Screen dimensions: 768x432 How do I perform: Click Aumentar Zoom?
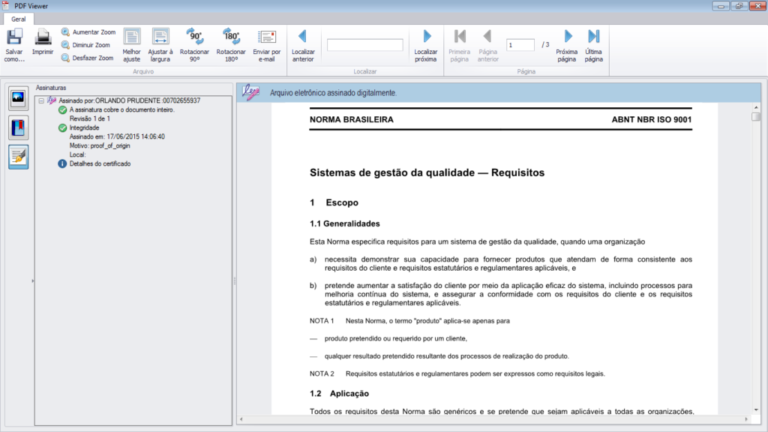coord(87,32)
